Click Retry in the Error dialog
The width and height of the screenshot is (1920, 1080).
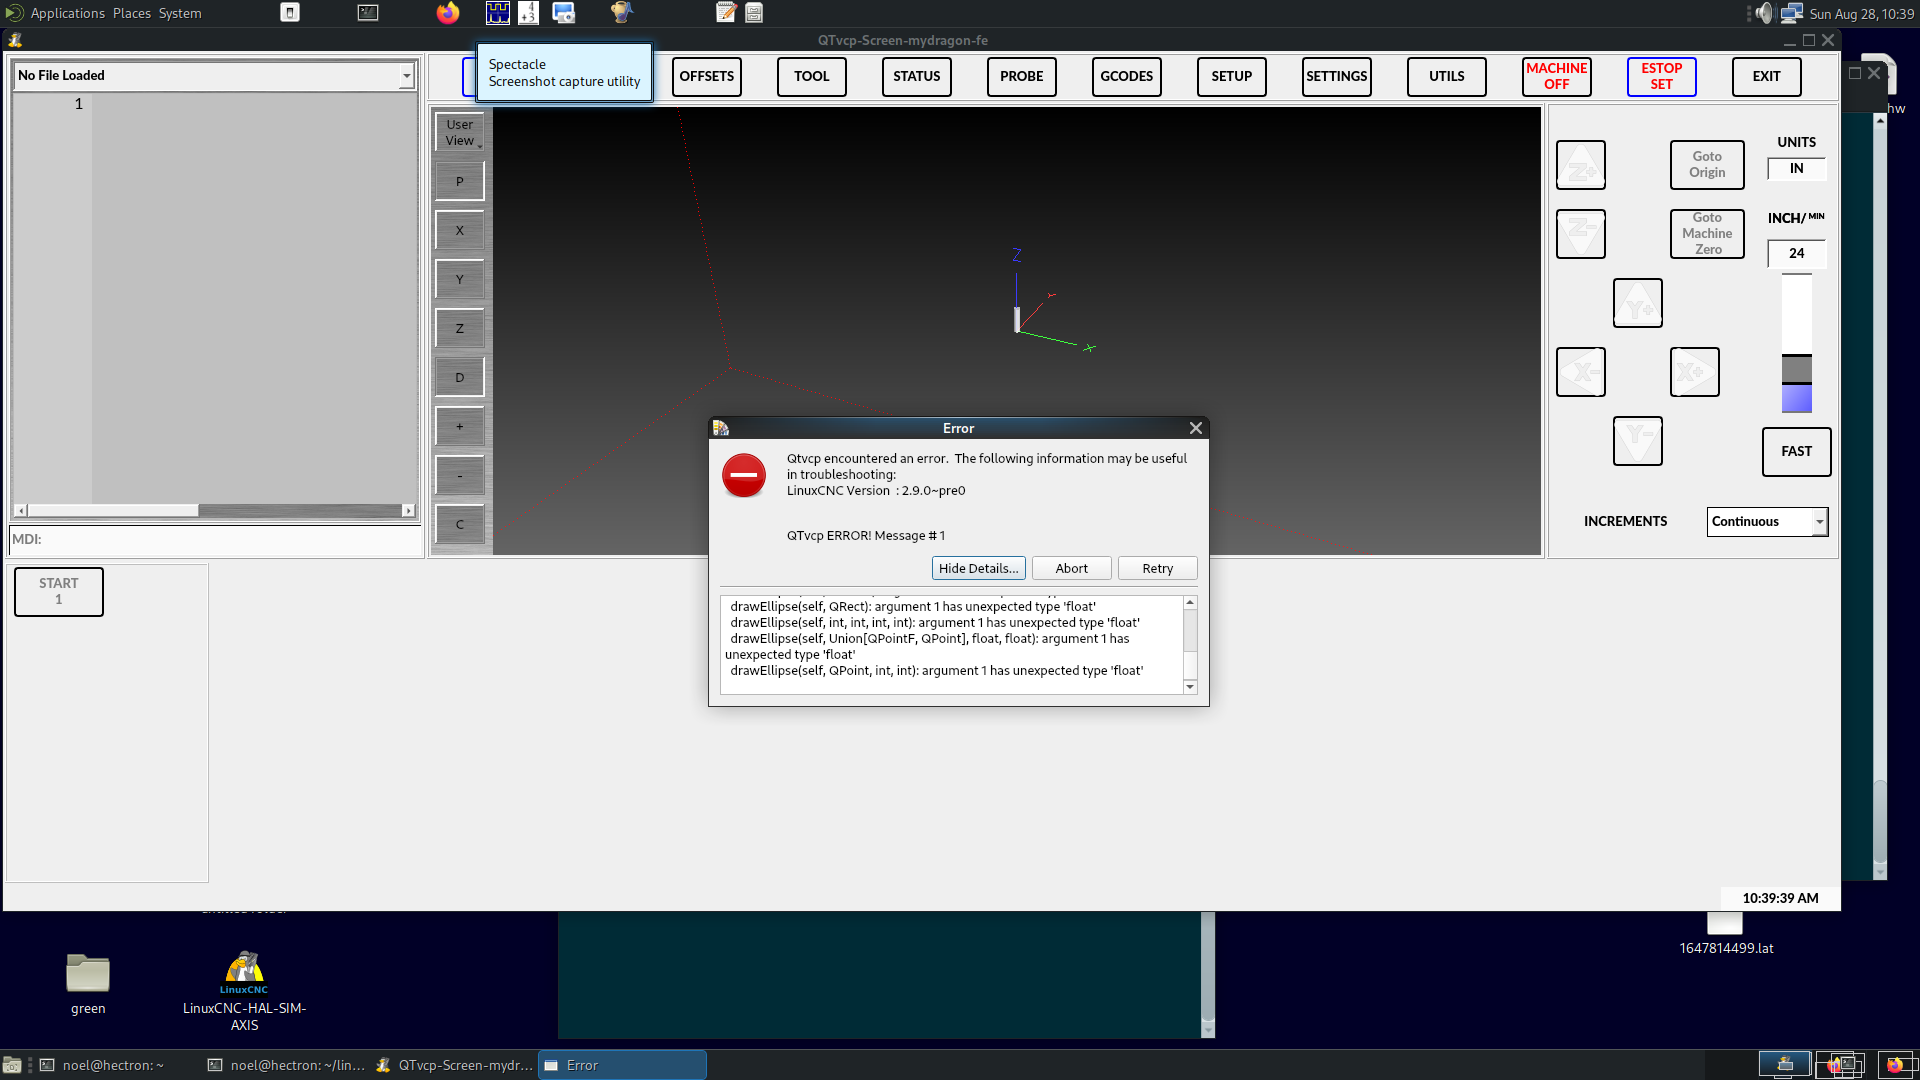1158,568
